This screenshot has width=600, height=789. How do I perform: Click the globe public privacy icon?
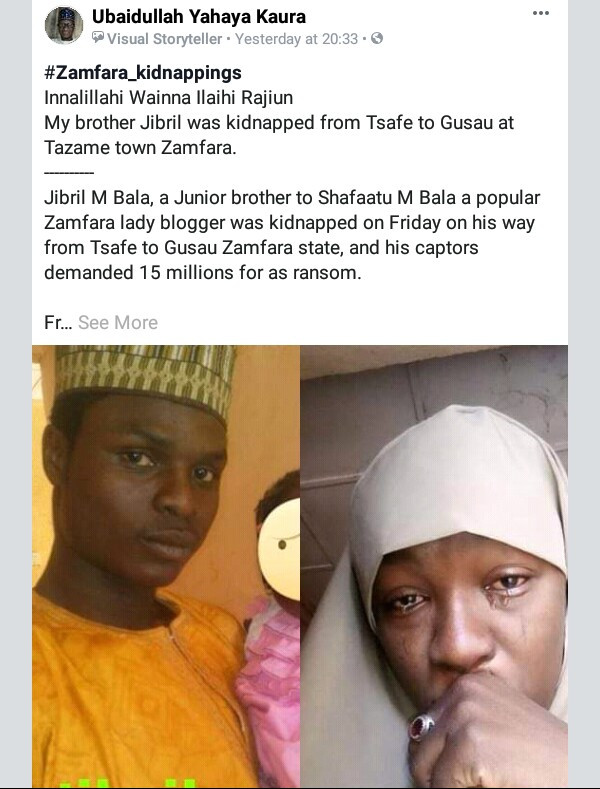pyautogui.click(x=377, y=38)
